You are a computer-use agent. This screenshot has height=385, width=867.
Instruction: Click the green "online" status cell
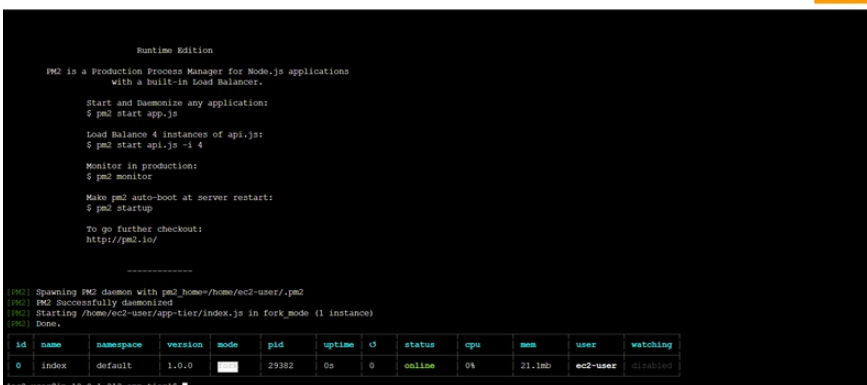coord(419,366)
